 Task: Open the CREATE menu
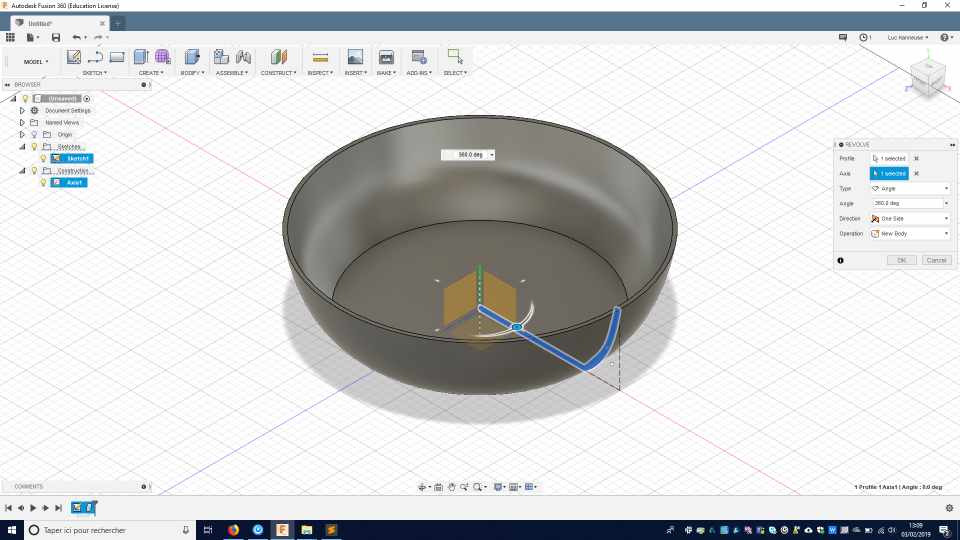pyautogui.click(x=151, y=73)
